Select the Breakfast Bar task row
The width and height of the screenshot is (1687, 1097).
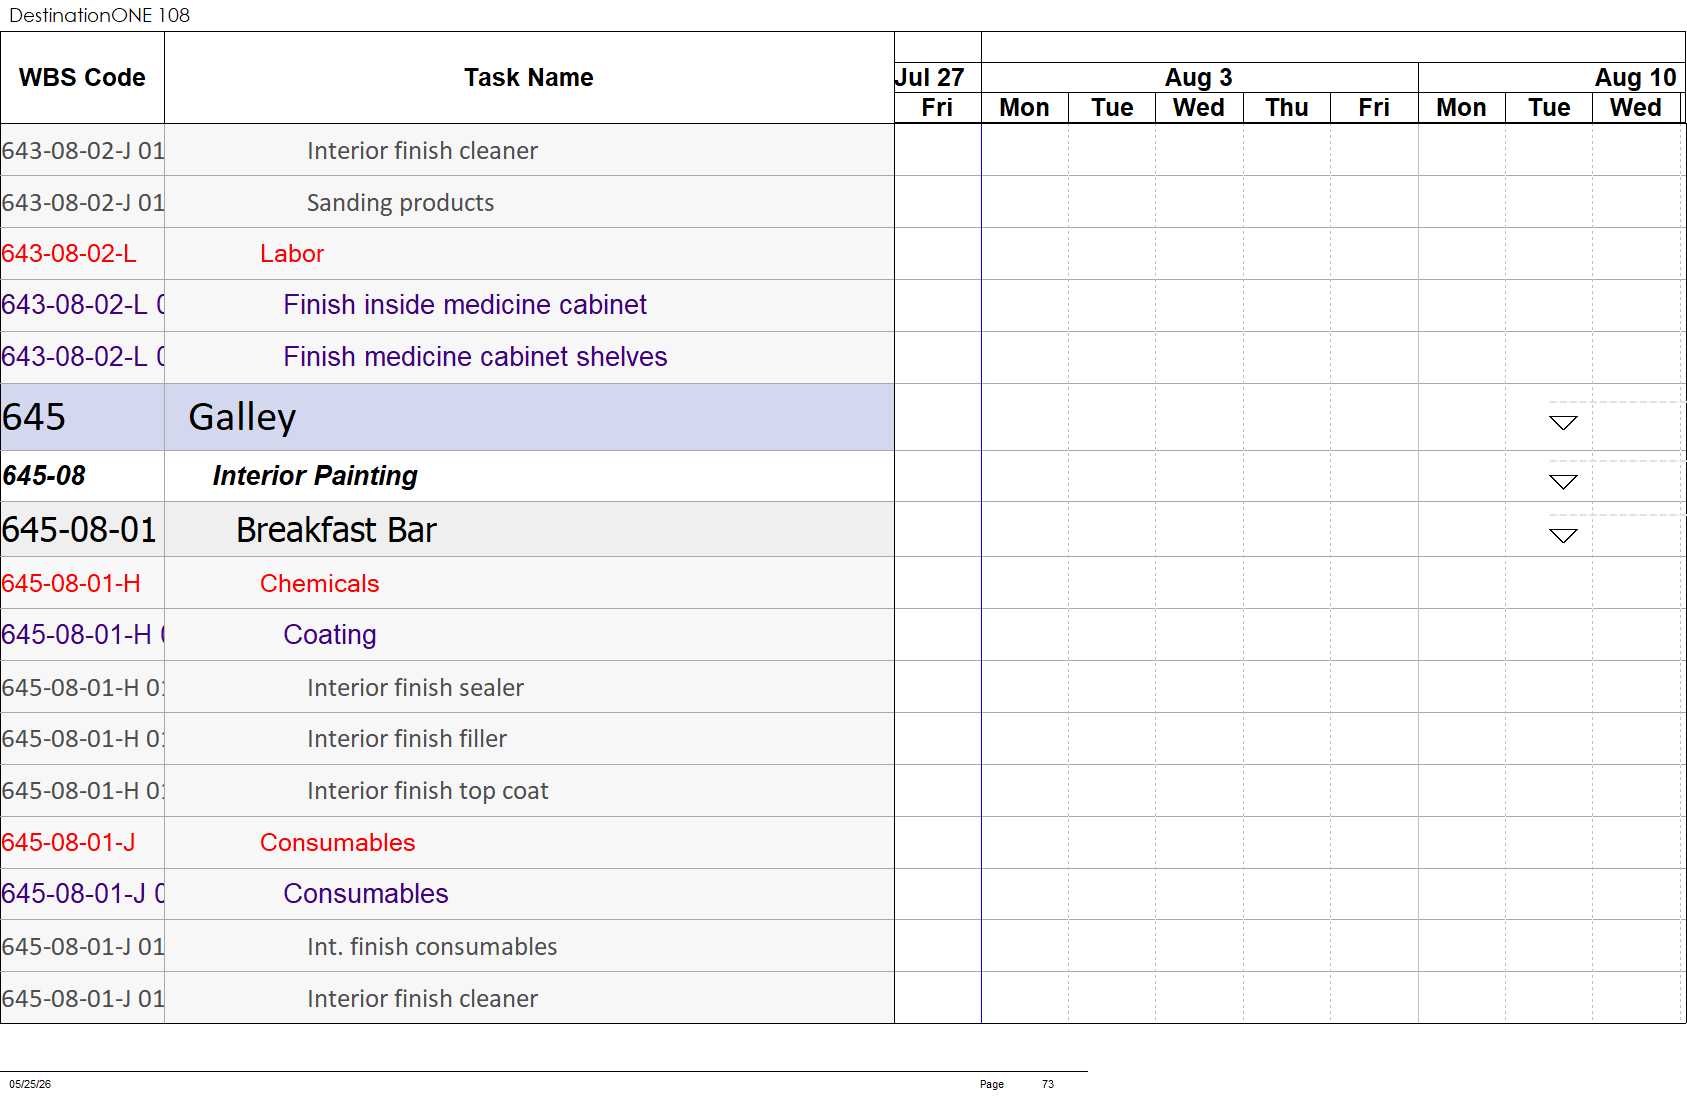tap(447, 529)
